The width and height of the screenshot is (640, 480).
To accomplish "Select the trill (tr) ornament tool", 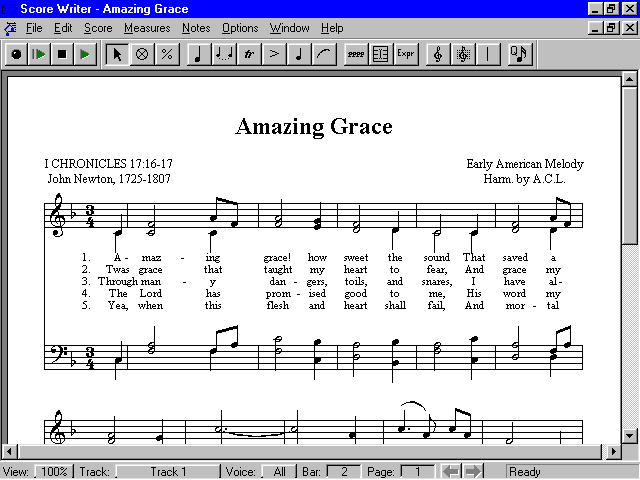I will click(249, 54).
